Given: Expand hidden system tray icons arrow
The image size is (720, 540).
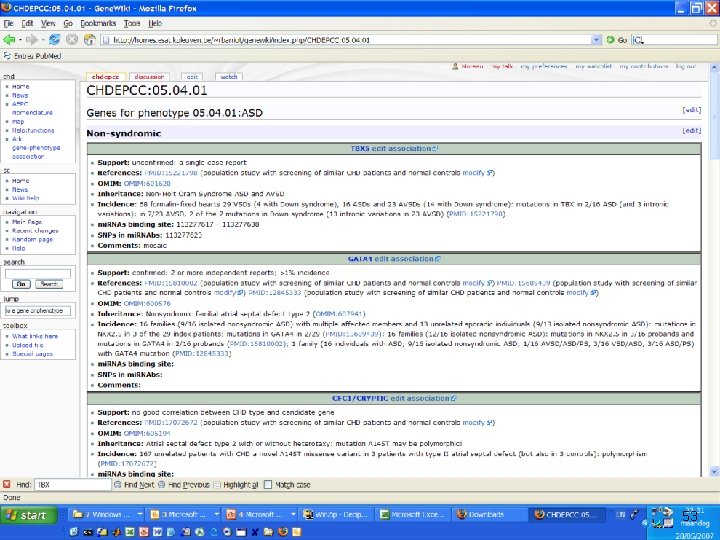Looking at the screenshot, I should coord(645,523).
